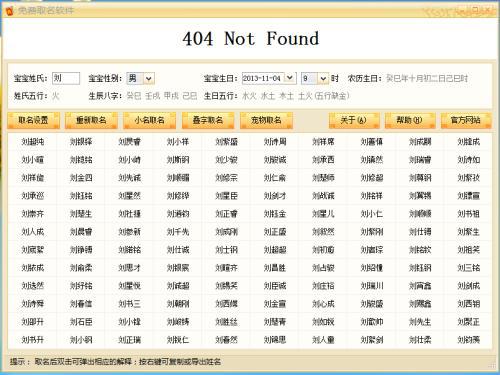Select the name 刘人成
Viewport: 500px width, 375px height.
click(x=33, y=232)
